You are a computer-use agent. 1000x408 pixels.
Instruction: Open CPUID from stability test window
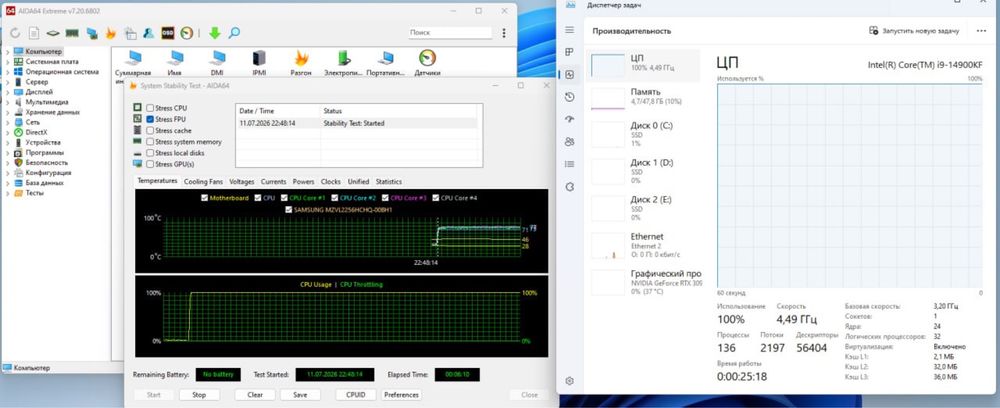(356, 395)
